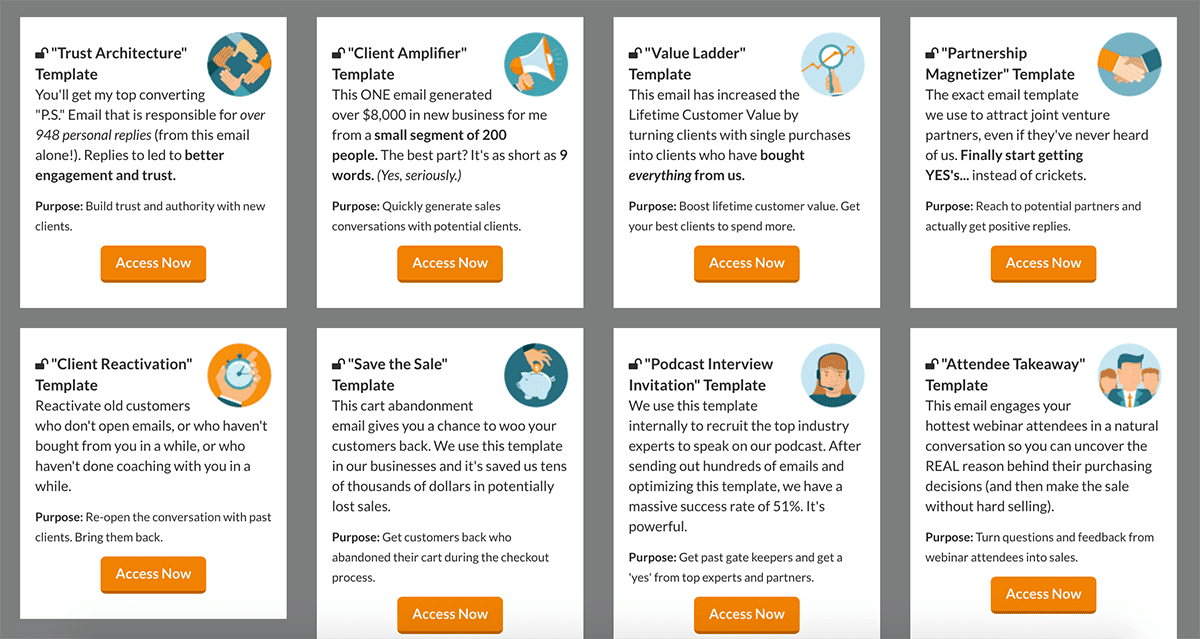Access the Attendee Takeaway template now
This screenshot has height=639, width=1200.
1044,594
